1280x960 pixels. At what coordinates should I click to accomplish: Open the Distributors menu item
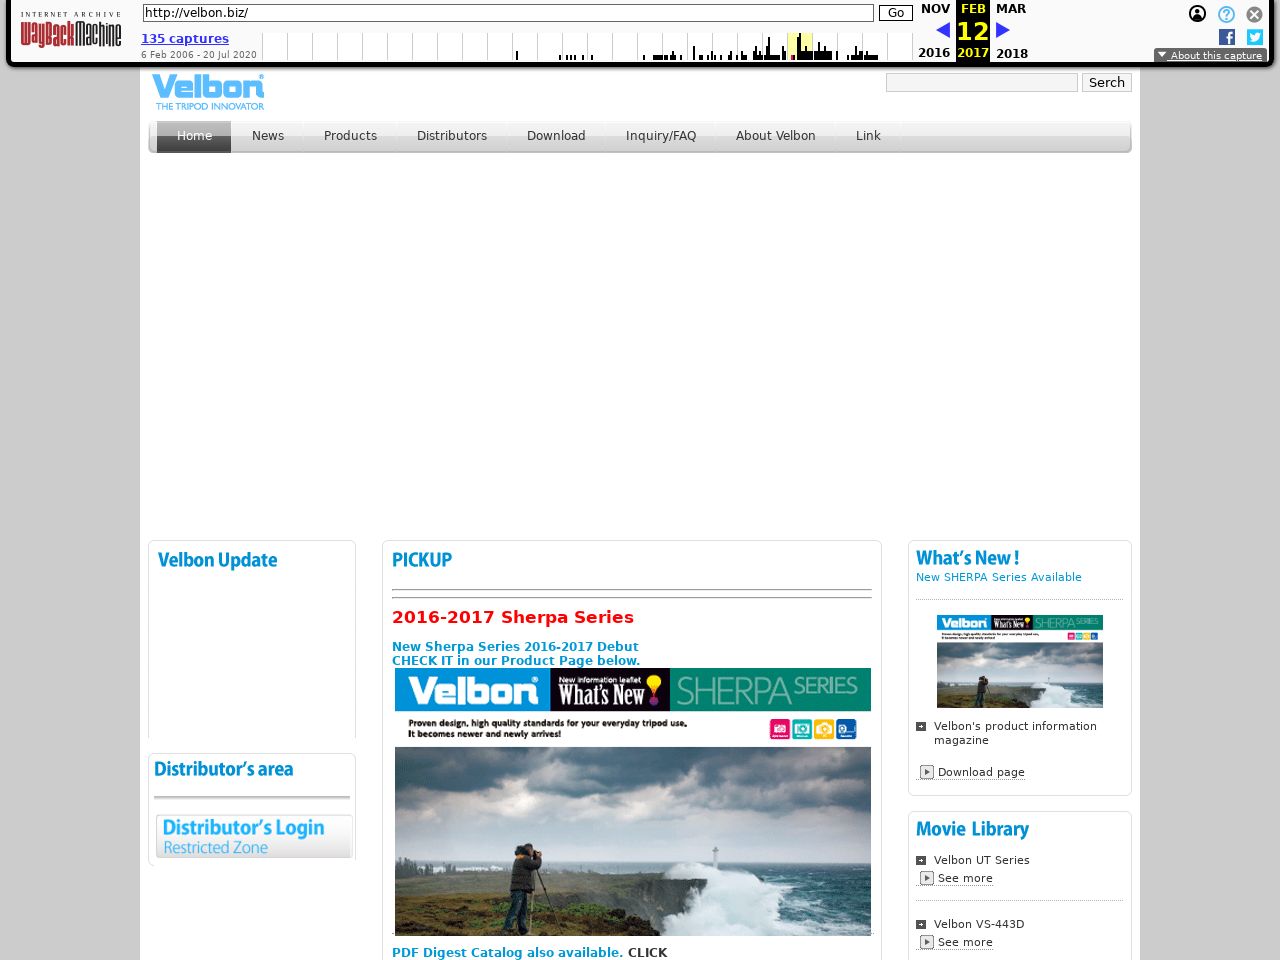tap(452, 136)
